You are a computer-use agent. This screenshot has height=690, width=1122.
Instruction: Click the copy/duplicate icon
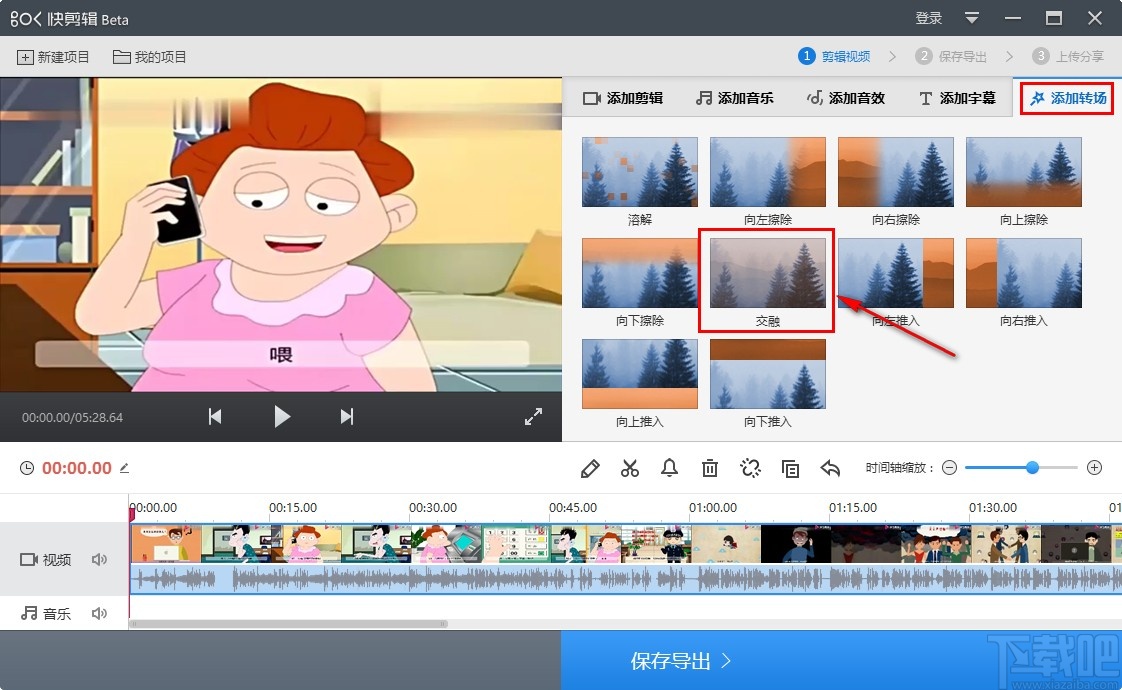tap(790, 469)
